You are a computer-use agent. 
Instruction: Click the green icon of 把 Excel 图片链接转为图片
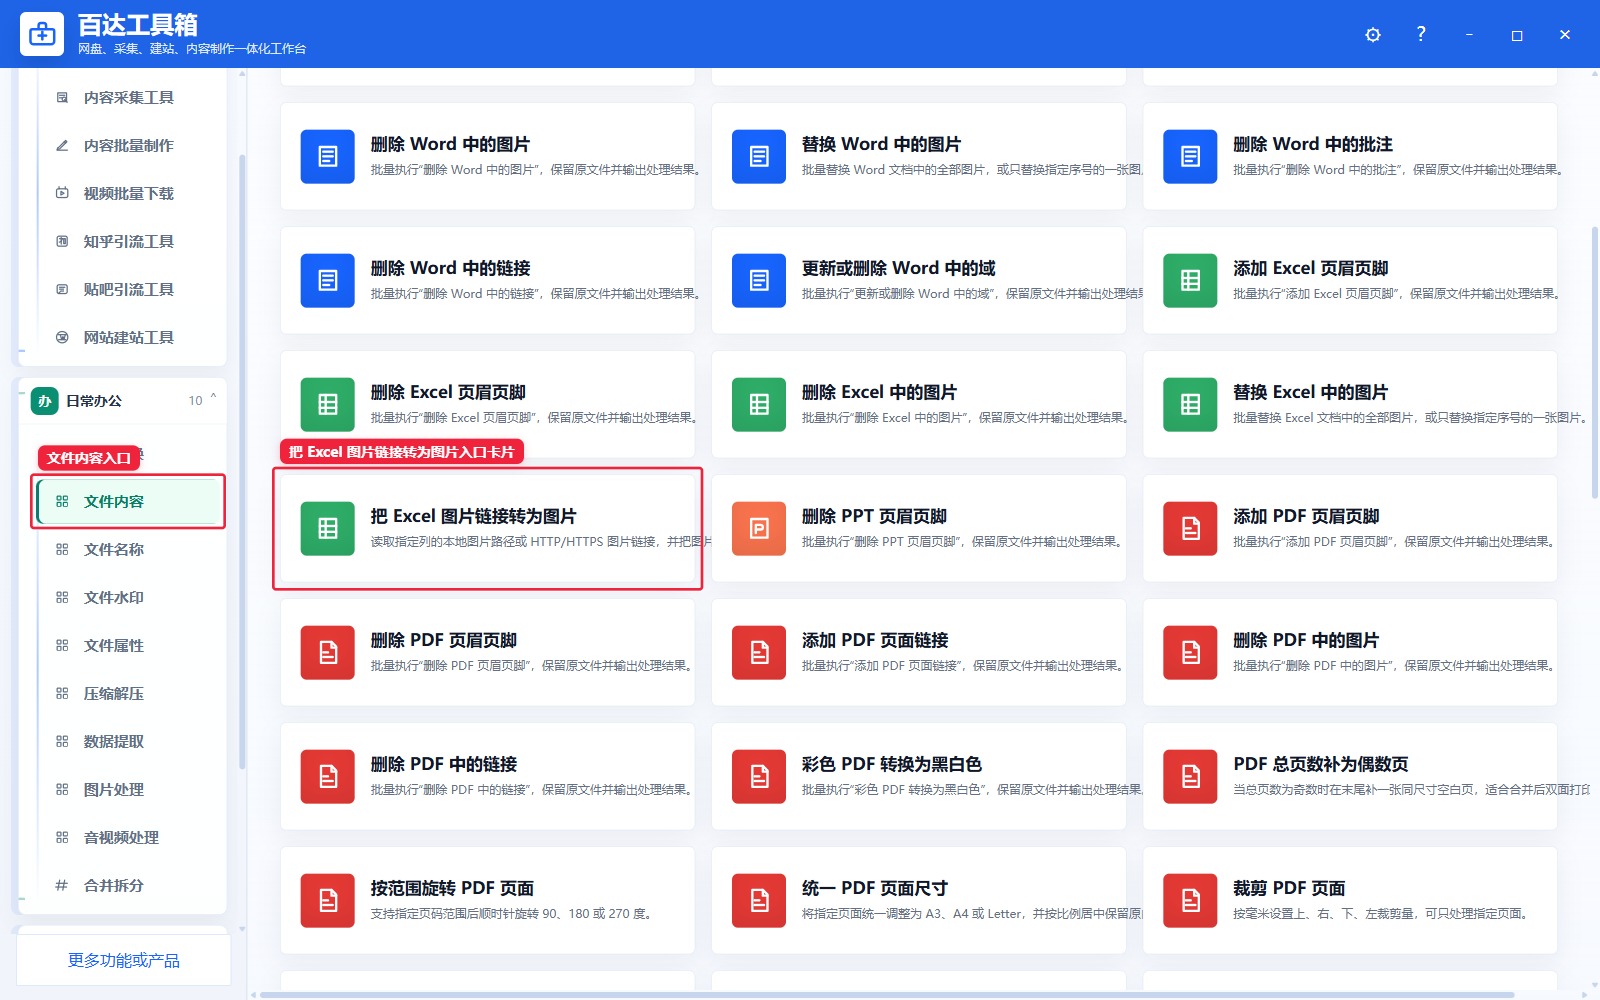(328, 528)
